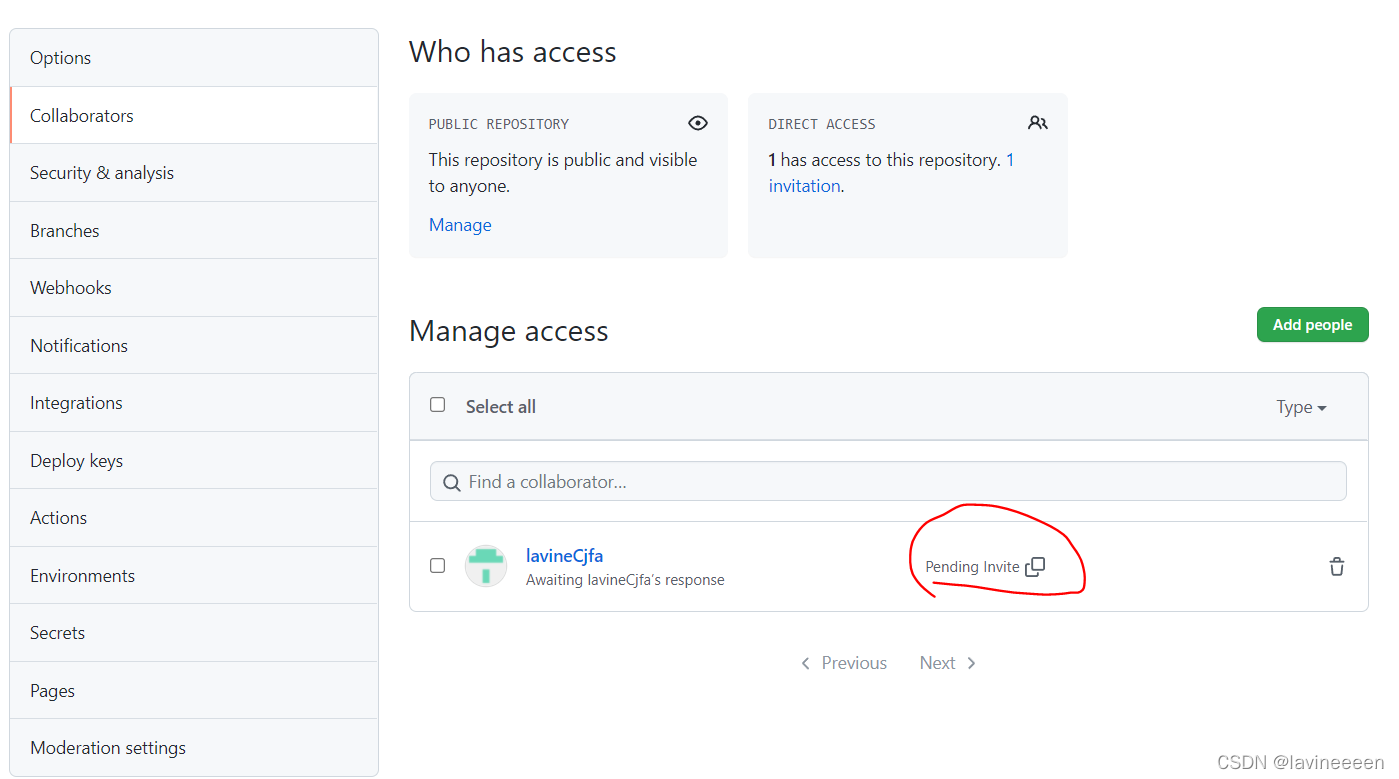
Task: Click the green Add people button
Action: [1312, 325]
